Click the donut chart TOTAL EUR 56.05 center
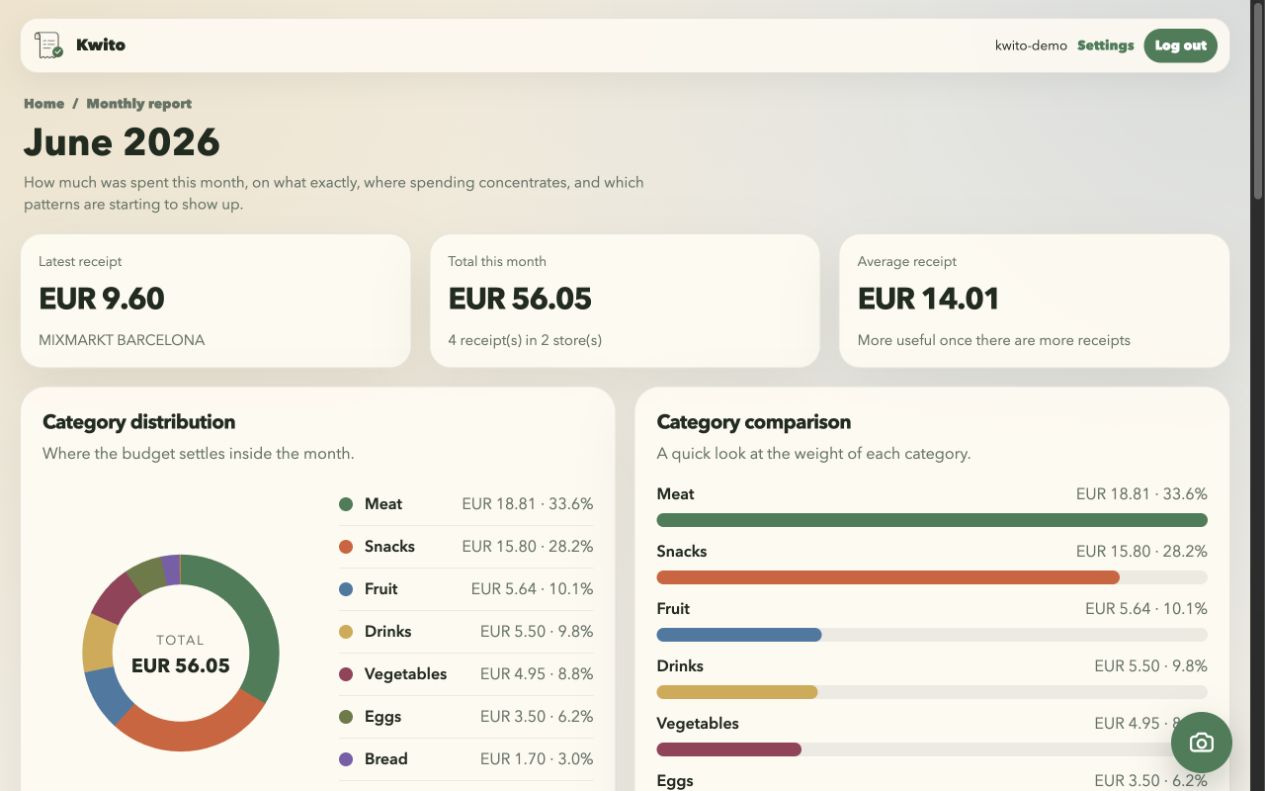 coord(180,654)
